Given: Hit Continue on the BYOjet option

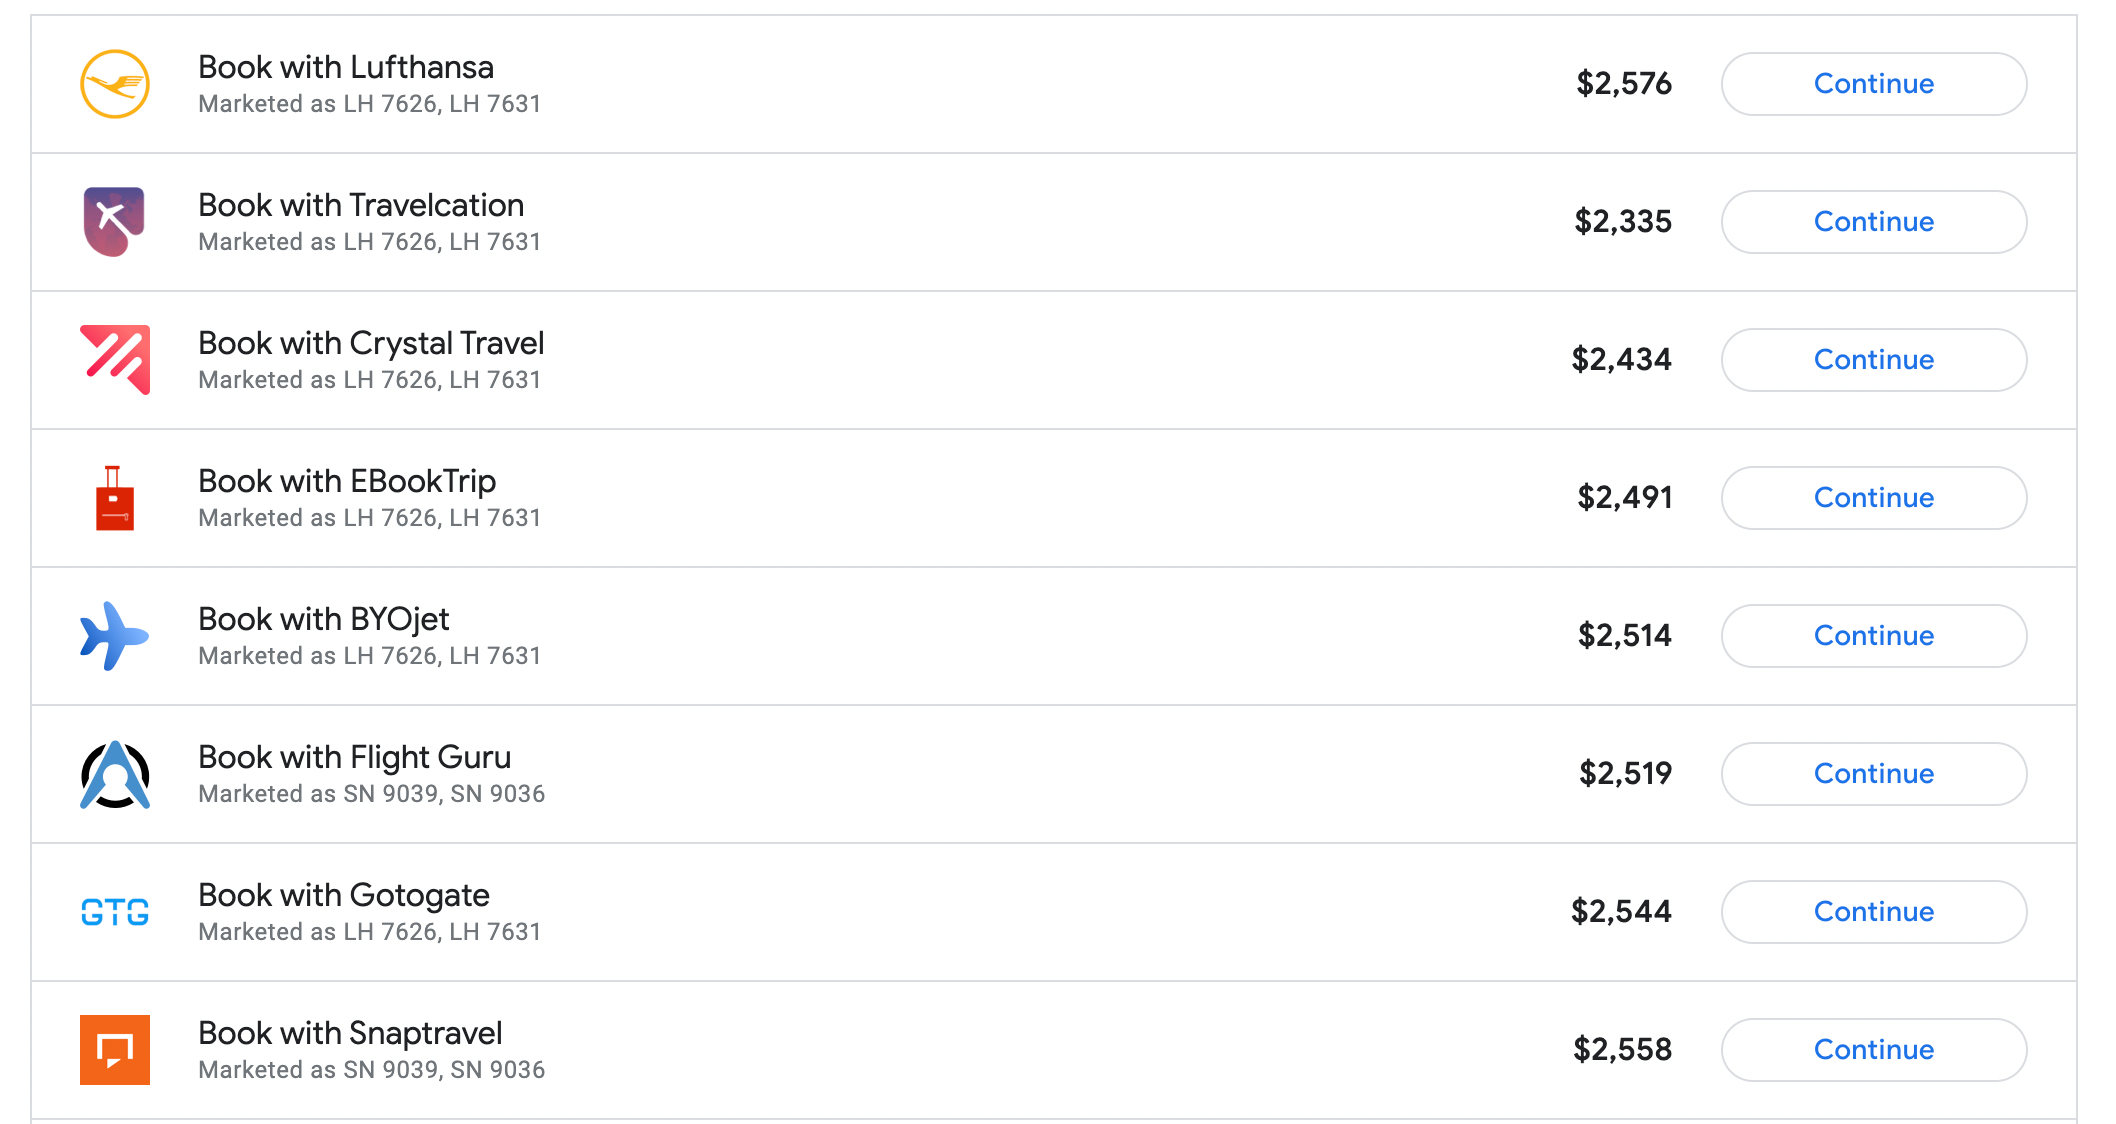Looking at the screenshot, I should pos(1873,636).
